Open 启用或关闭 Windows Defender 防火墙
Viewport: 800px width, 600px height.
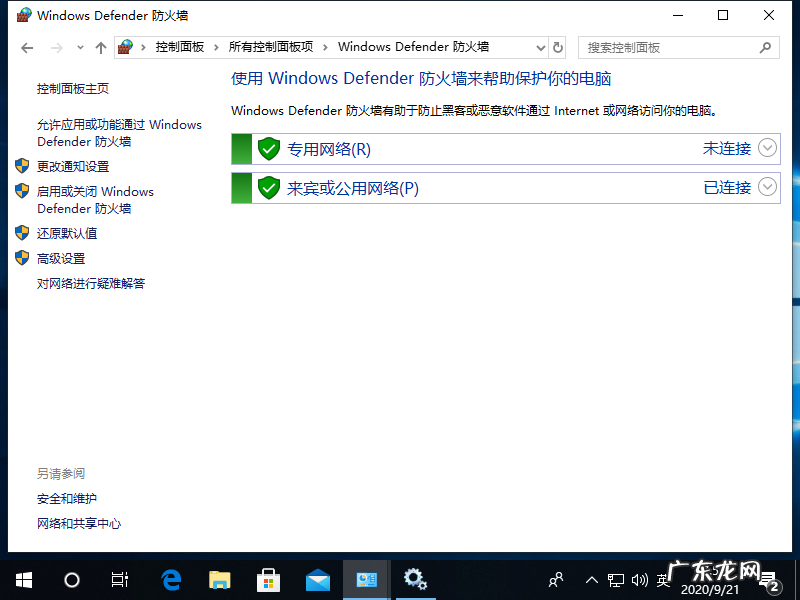click(96, 199)
